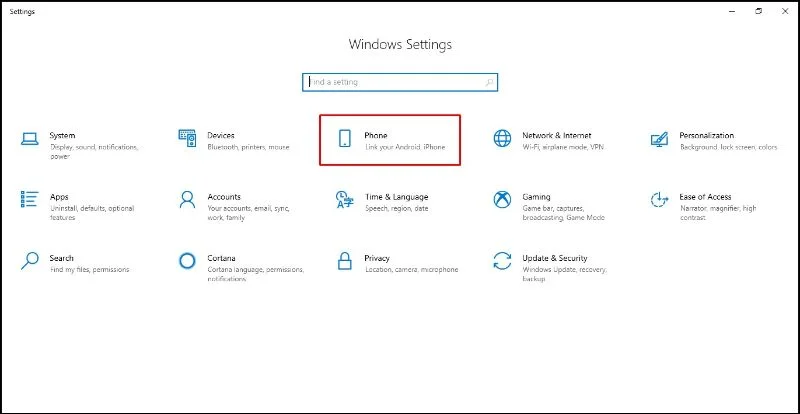Click the Search magnifier category icon
This screenshot has height=414, width=800.
[30, 261]
